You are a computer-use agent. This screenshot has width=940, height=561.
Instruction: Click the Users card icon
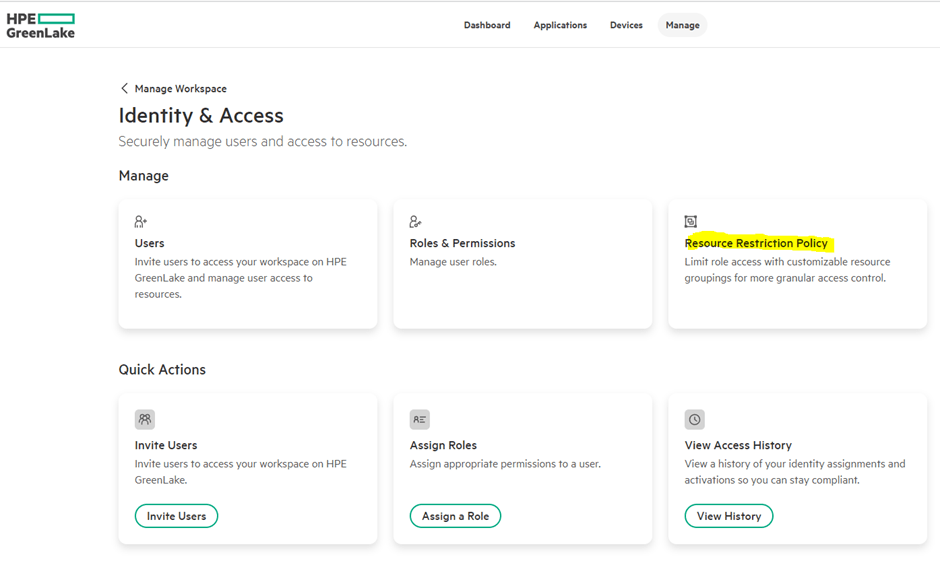point(141,221)
